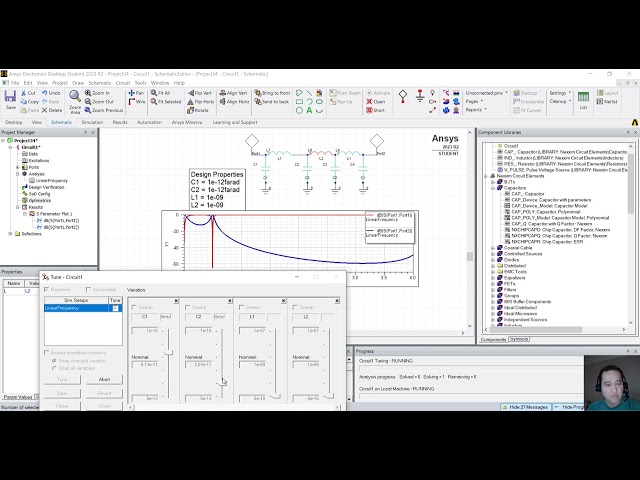Viewport: 640px width, 480px height.
Task: Open the Cleanup dropdown
Action: (x=560, y=101)
